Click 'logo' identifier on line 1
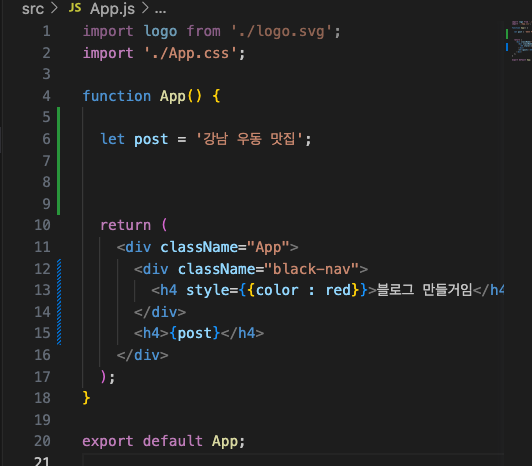 click(160, 32)
